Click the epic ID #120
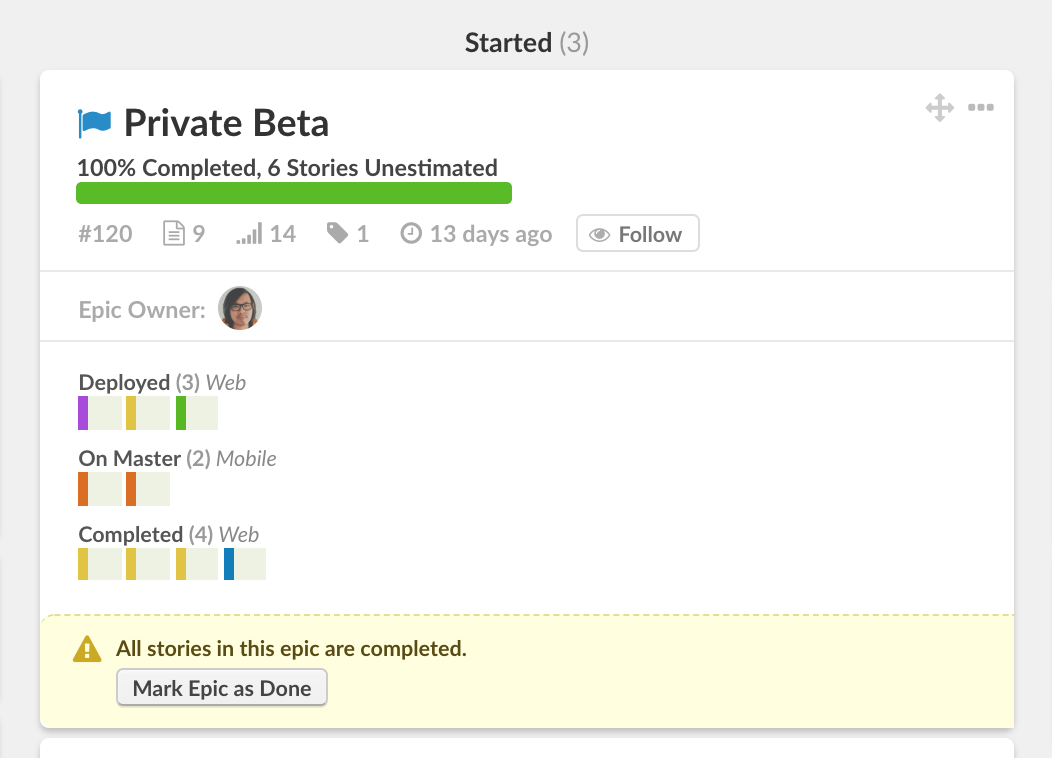 pyautogui.click(x=105, y=234)
